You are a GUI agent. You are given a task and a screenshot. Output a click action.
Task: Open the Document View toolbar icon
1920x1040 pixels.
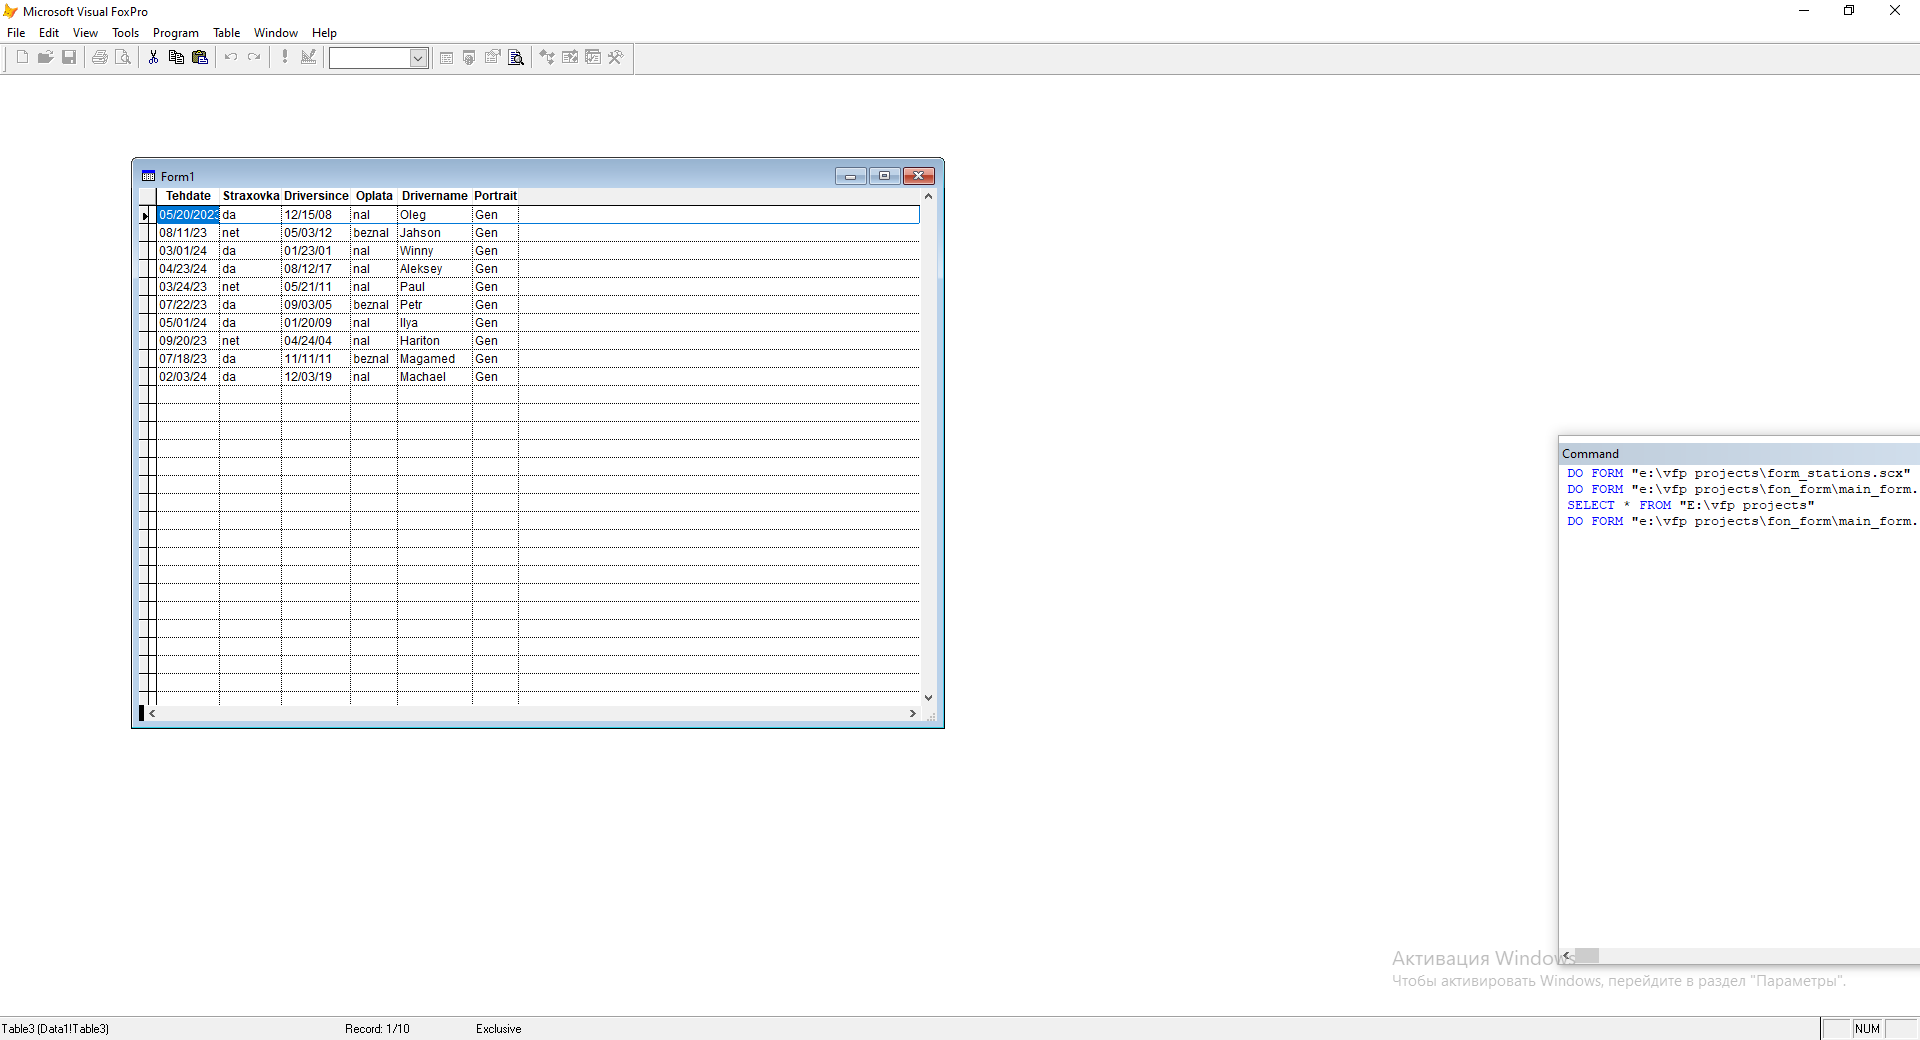(x=516, y=57)
